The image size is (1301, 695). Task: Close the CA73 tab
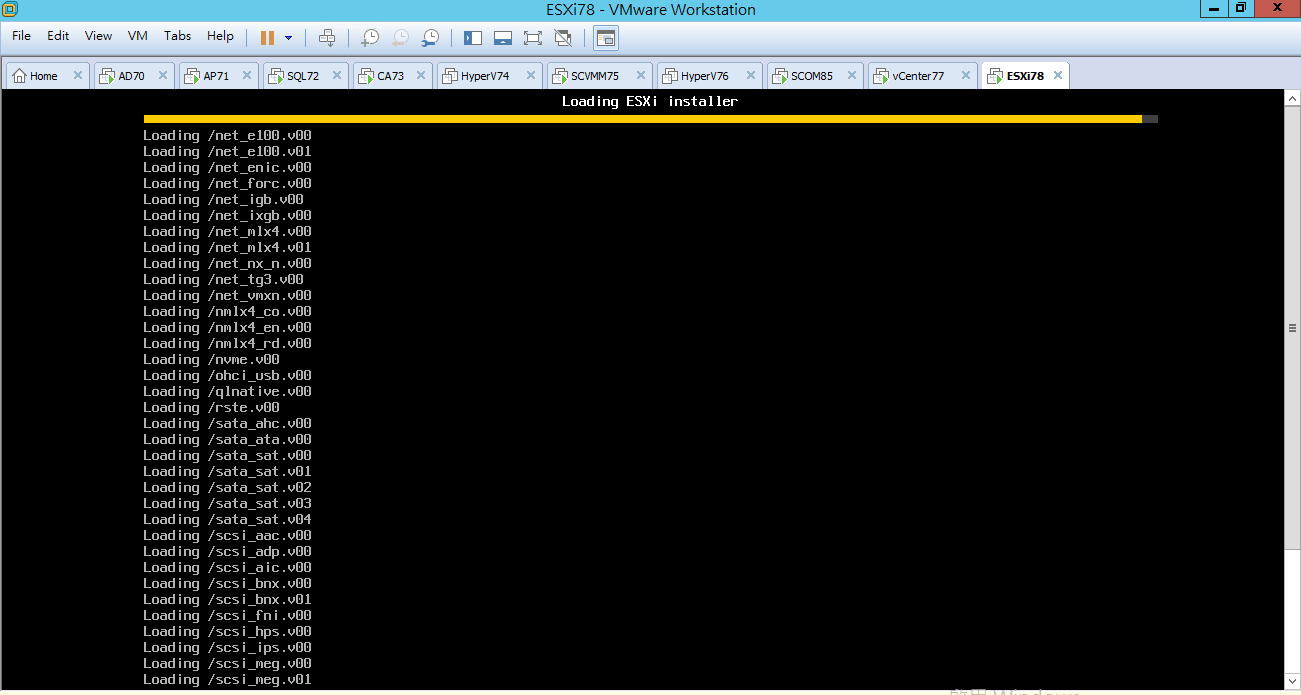point(422,75)
